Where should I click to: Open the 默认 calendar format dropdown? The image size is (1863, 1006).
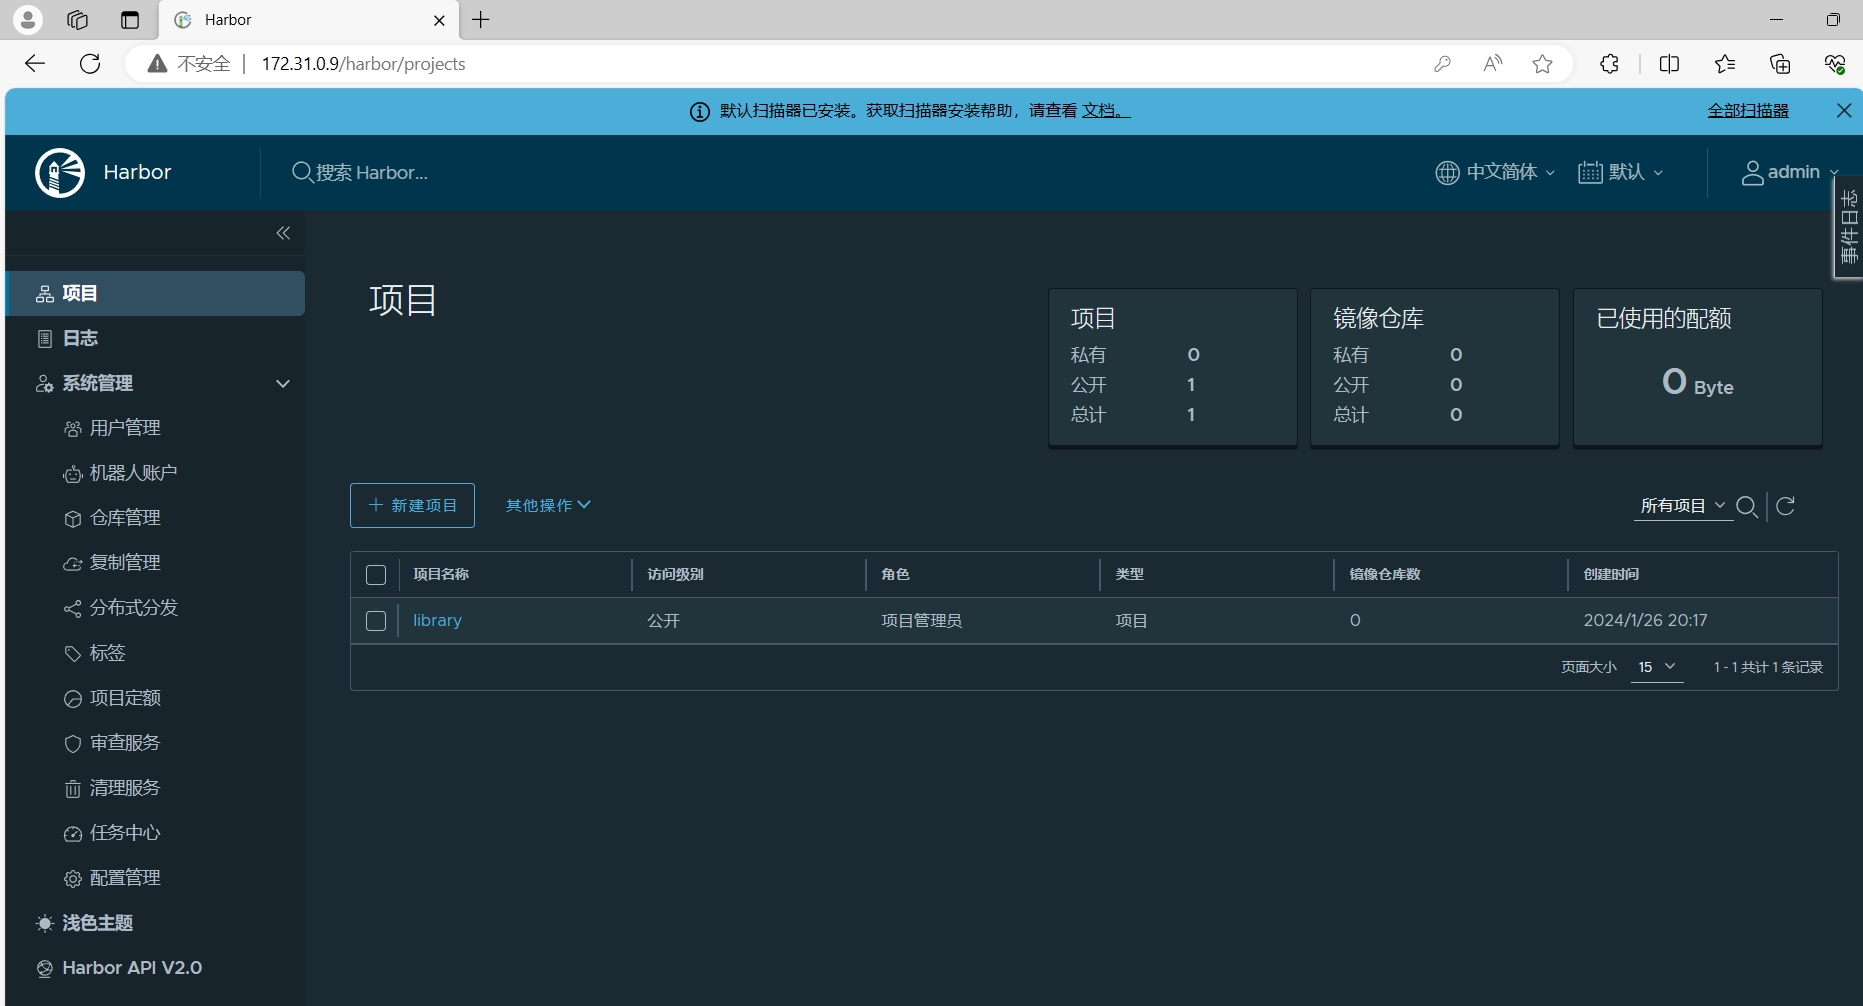(x=1621, y=172)
